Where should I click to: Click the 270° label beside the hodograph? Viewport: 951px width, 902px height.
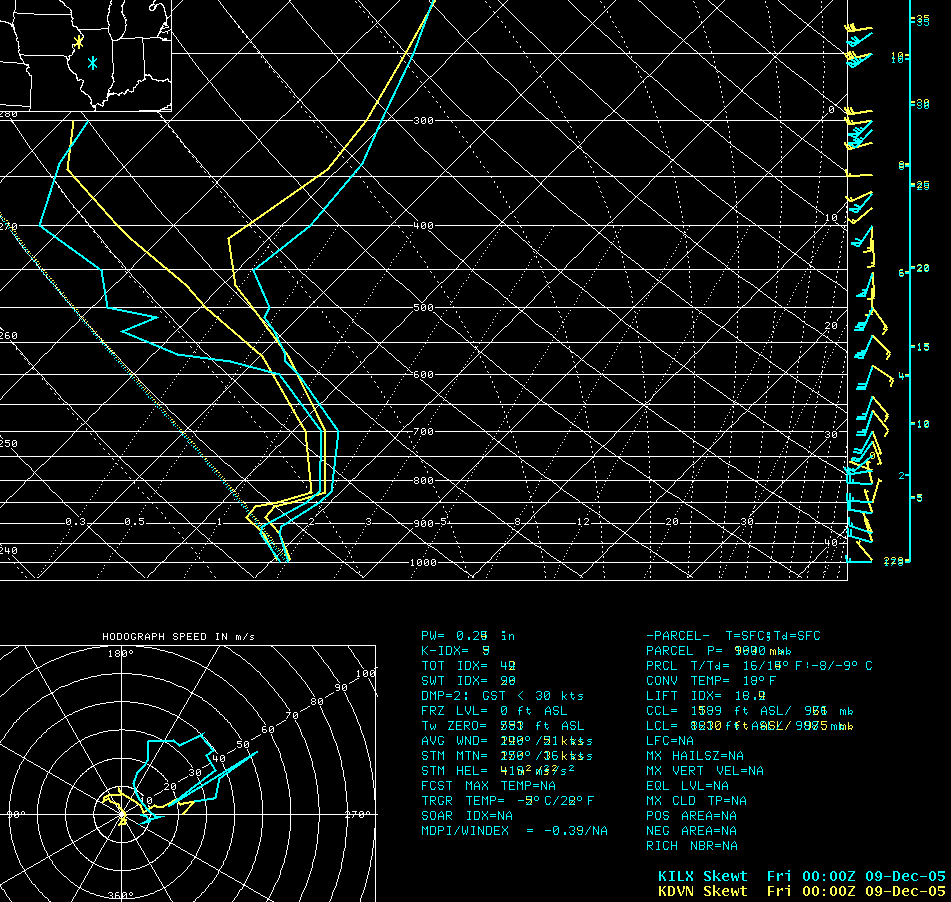pyautogui.click(x=357, y=815)
